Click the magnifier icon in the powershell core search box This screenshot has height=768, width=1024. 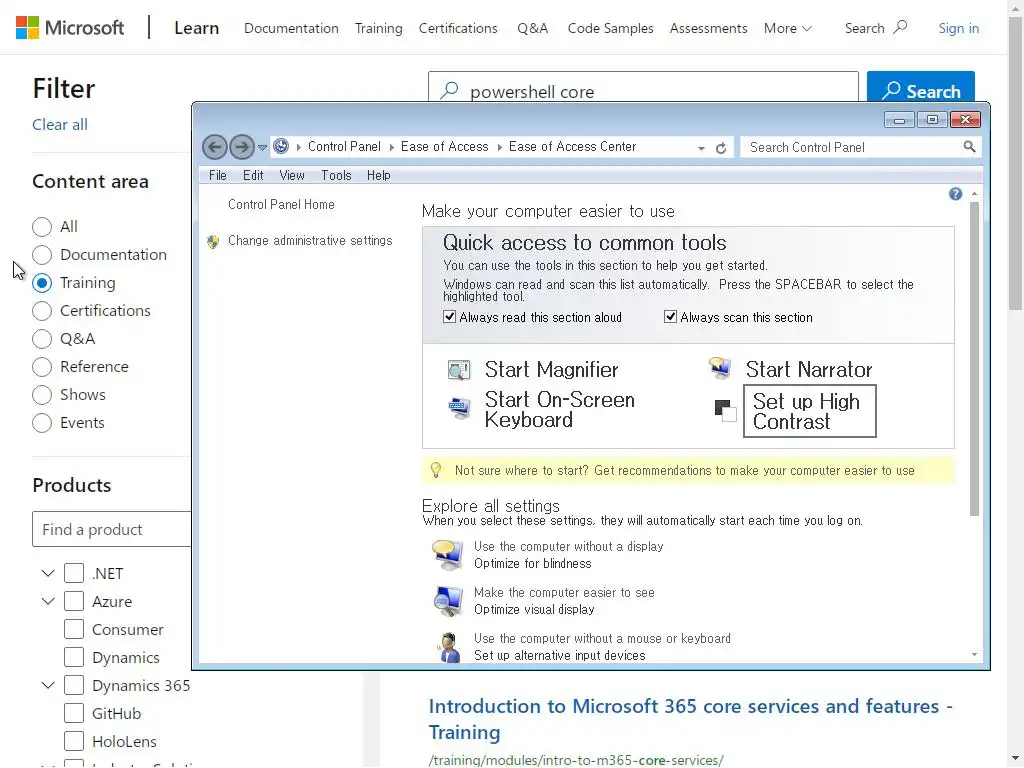click(x=449, y=90)
